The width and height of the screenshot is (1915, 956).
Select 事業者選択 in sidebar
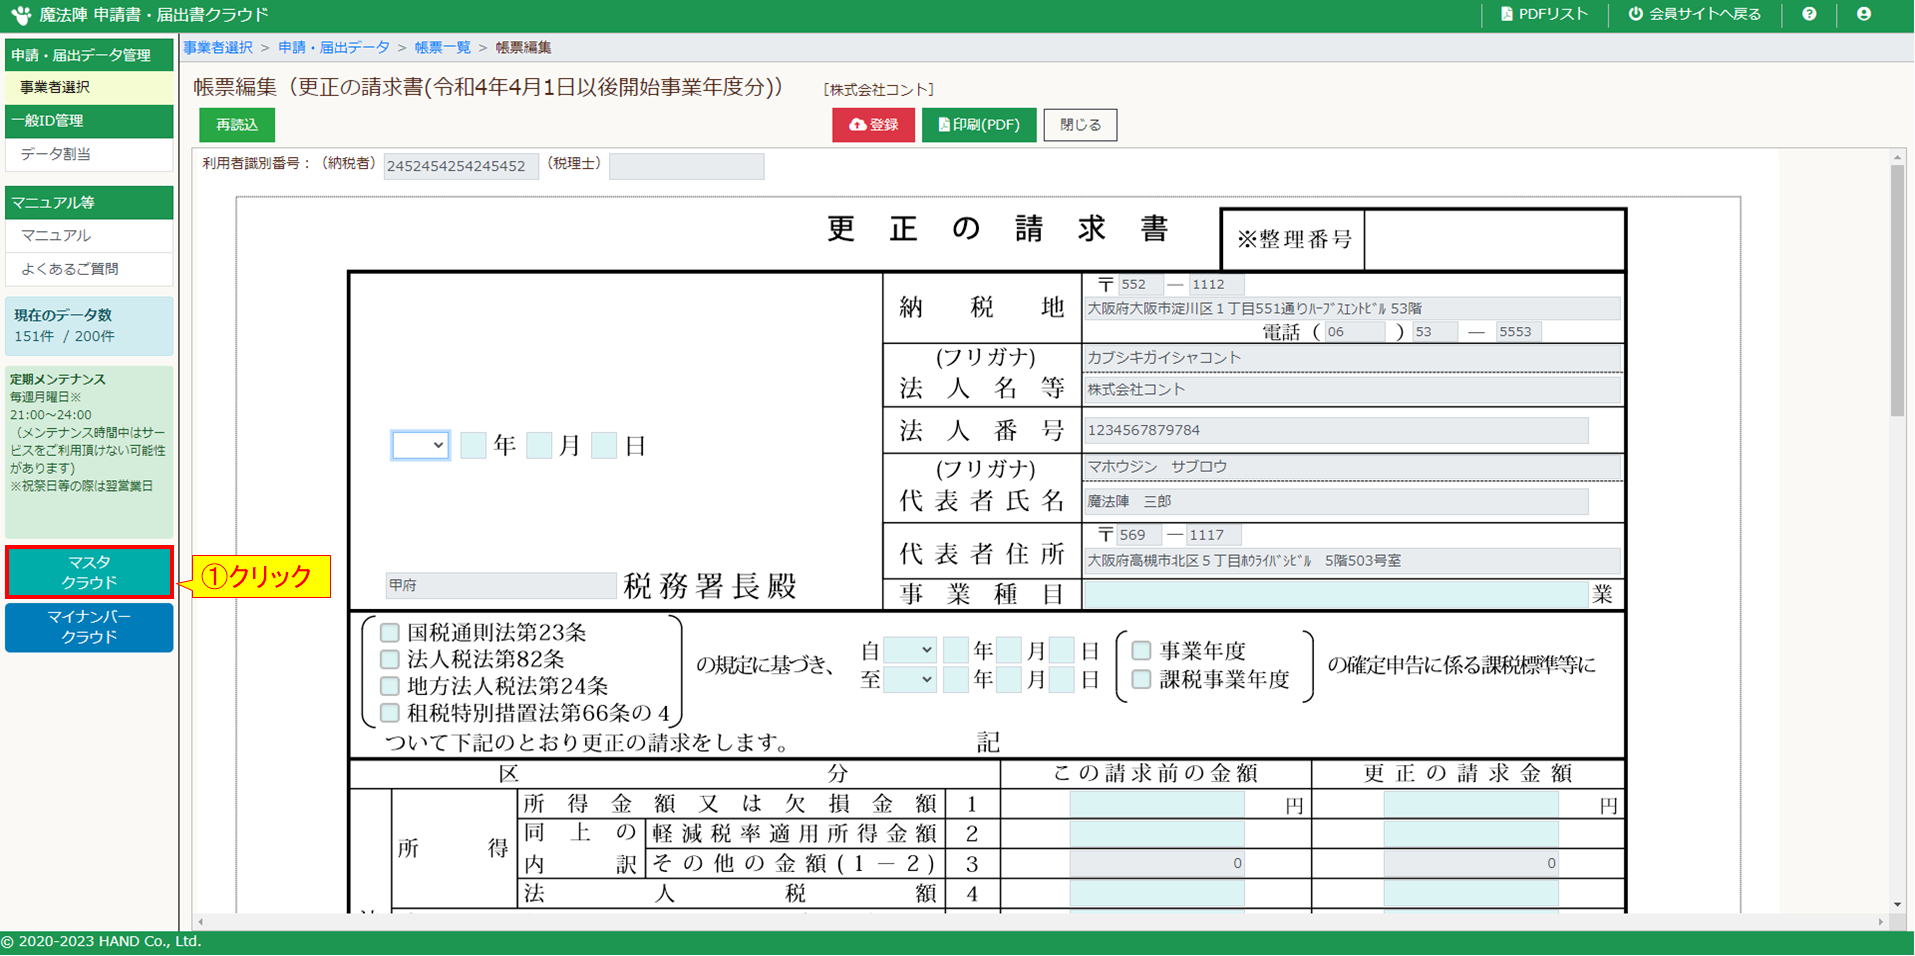tap(89, 88)
